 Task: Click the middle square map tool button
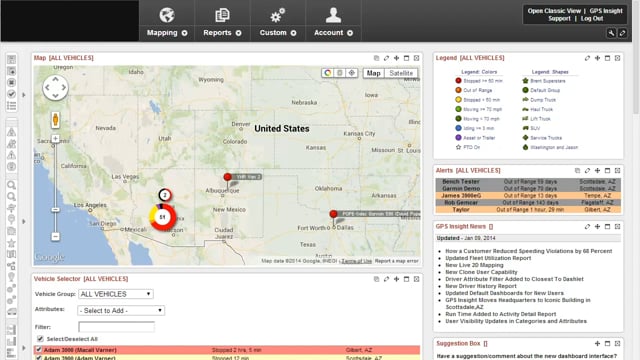pyautogui.click(x=340, y=73)
